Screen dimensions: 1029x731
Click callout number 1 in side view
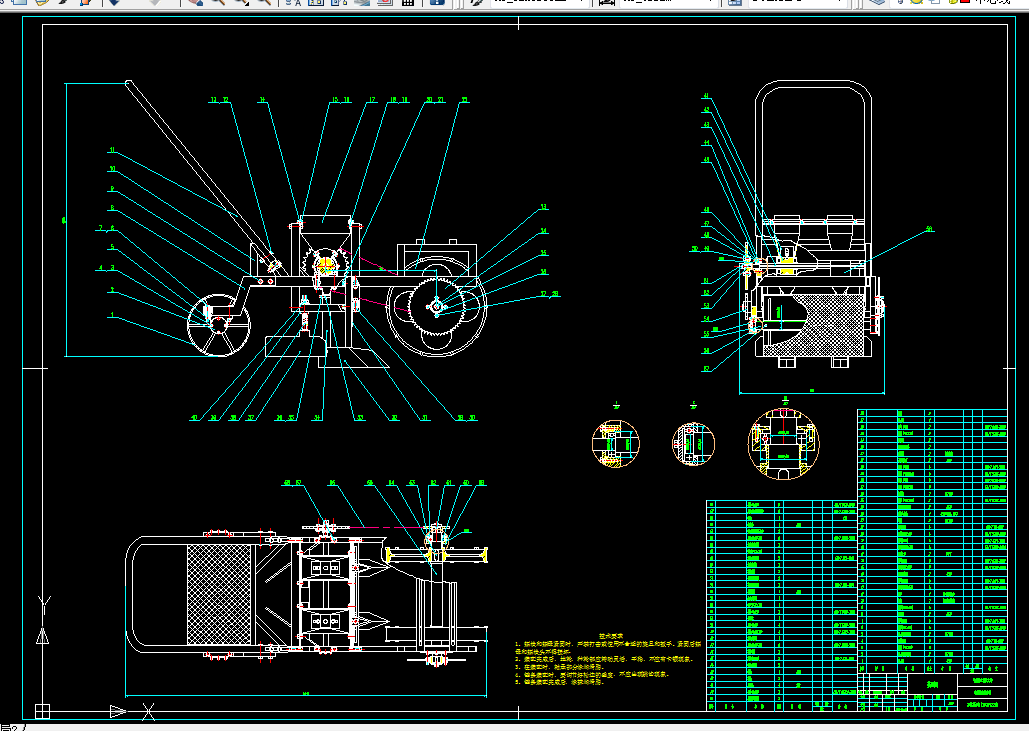click(x=112, y=315)
